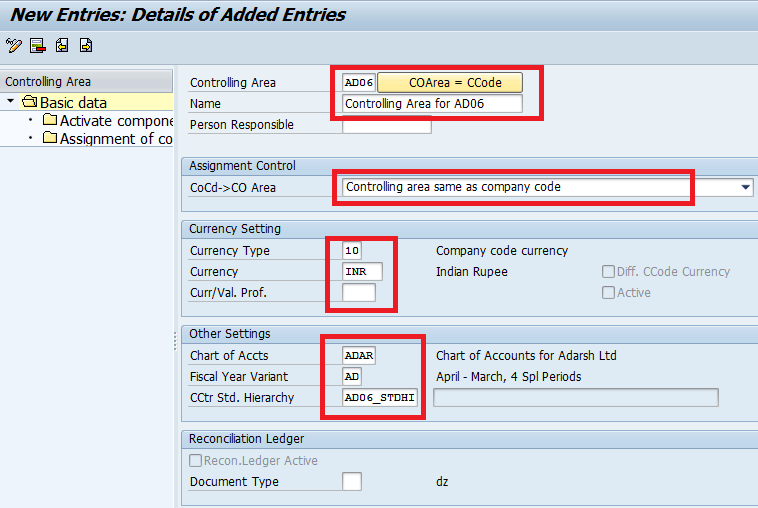Toggle the Diff. CCode Currency checkbox
Screen dimensions: 758x508
pyautogui.click(x=608, y=272)
